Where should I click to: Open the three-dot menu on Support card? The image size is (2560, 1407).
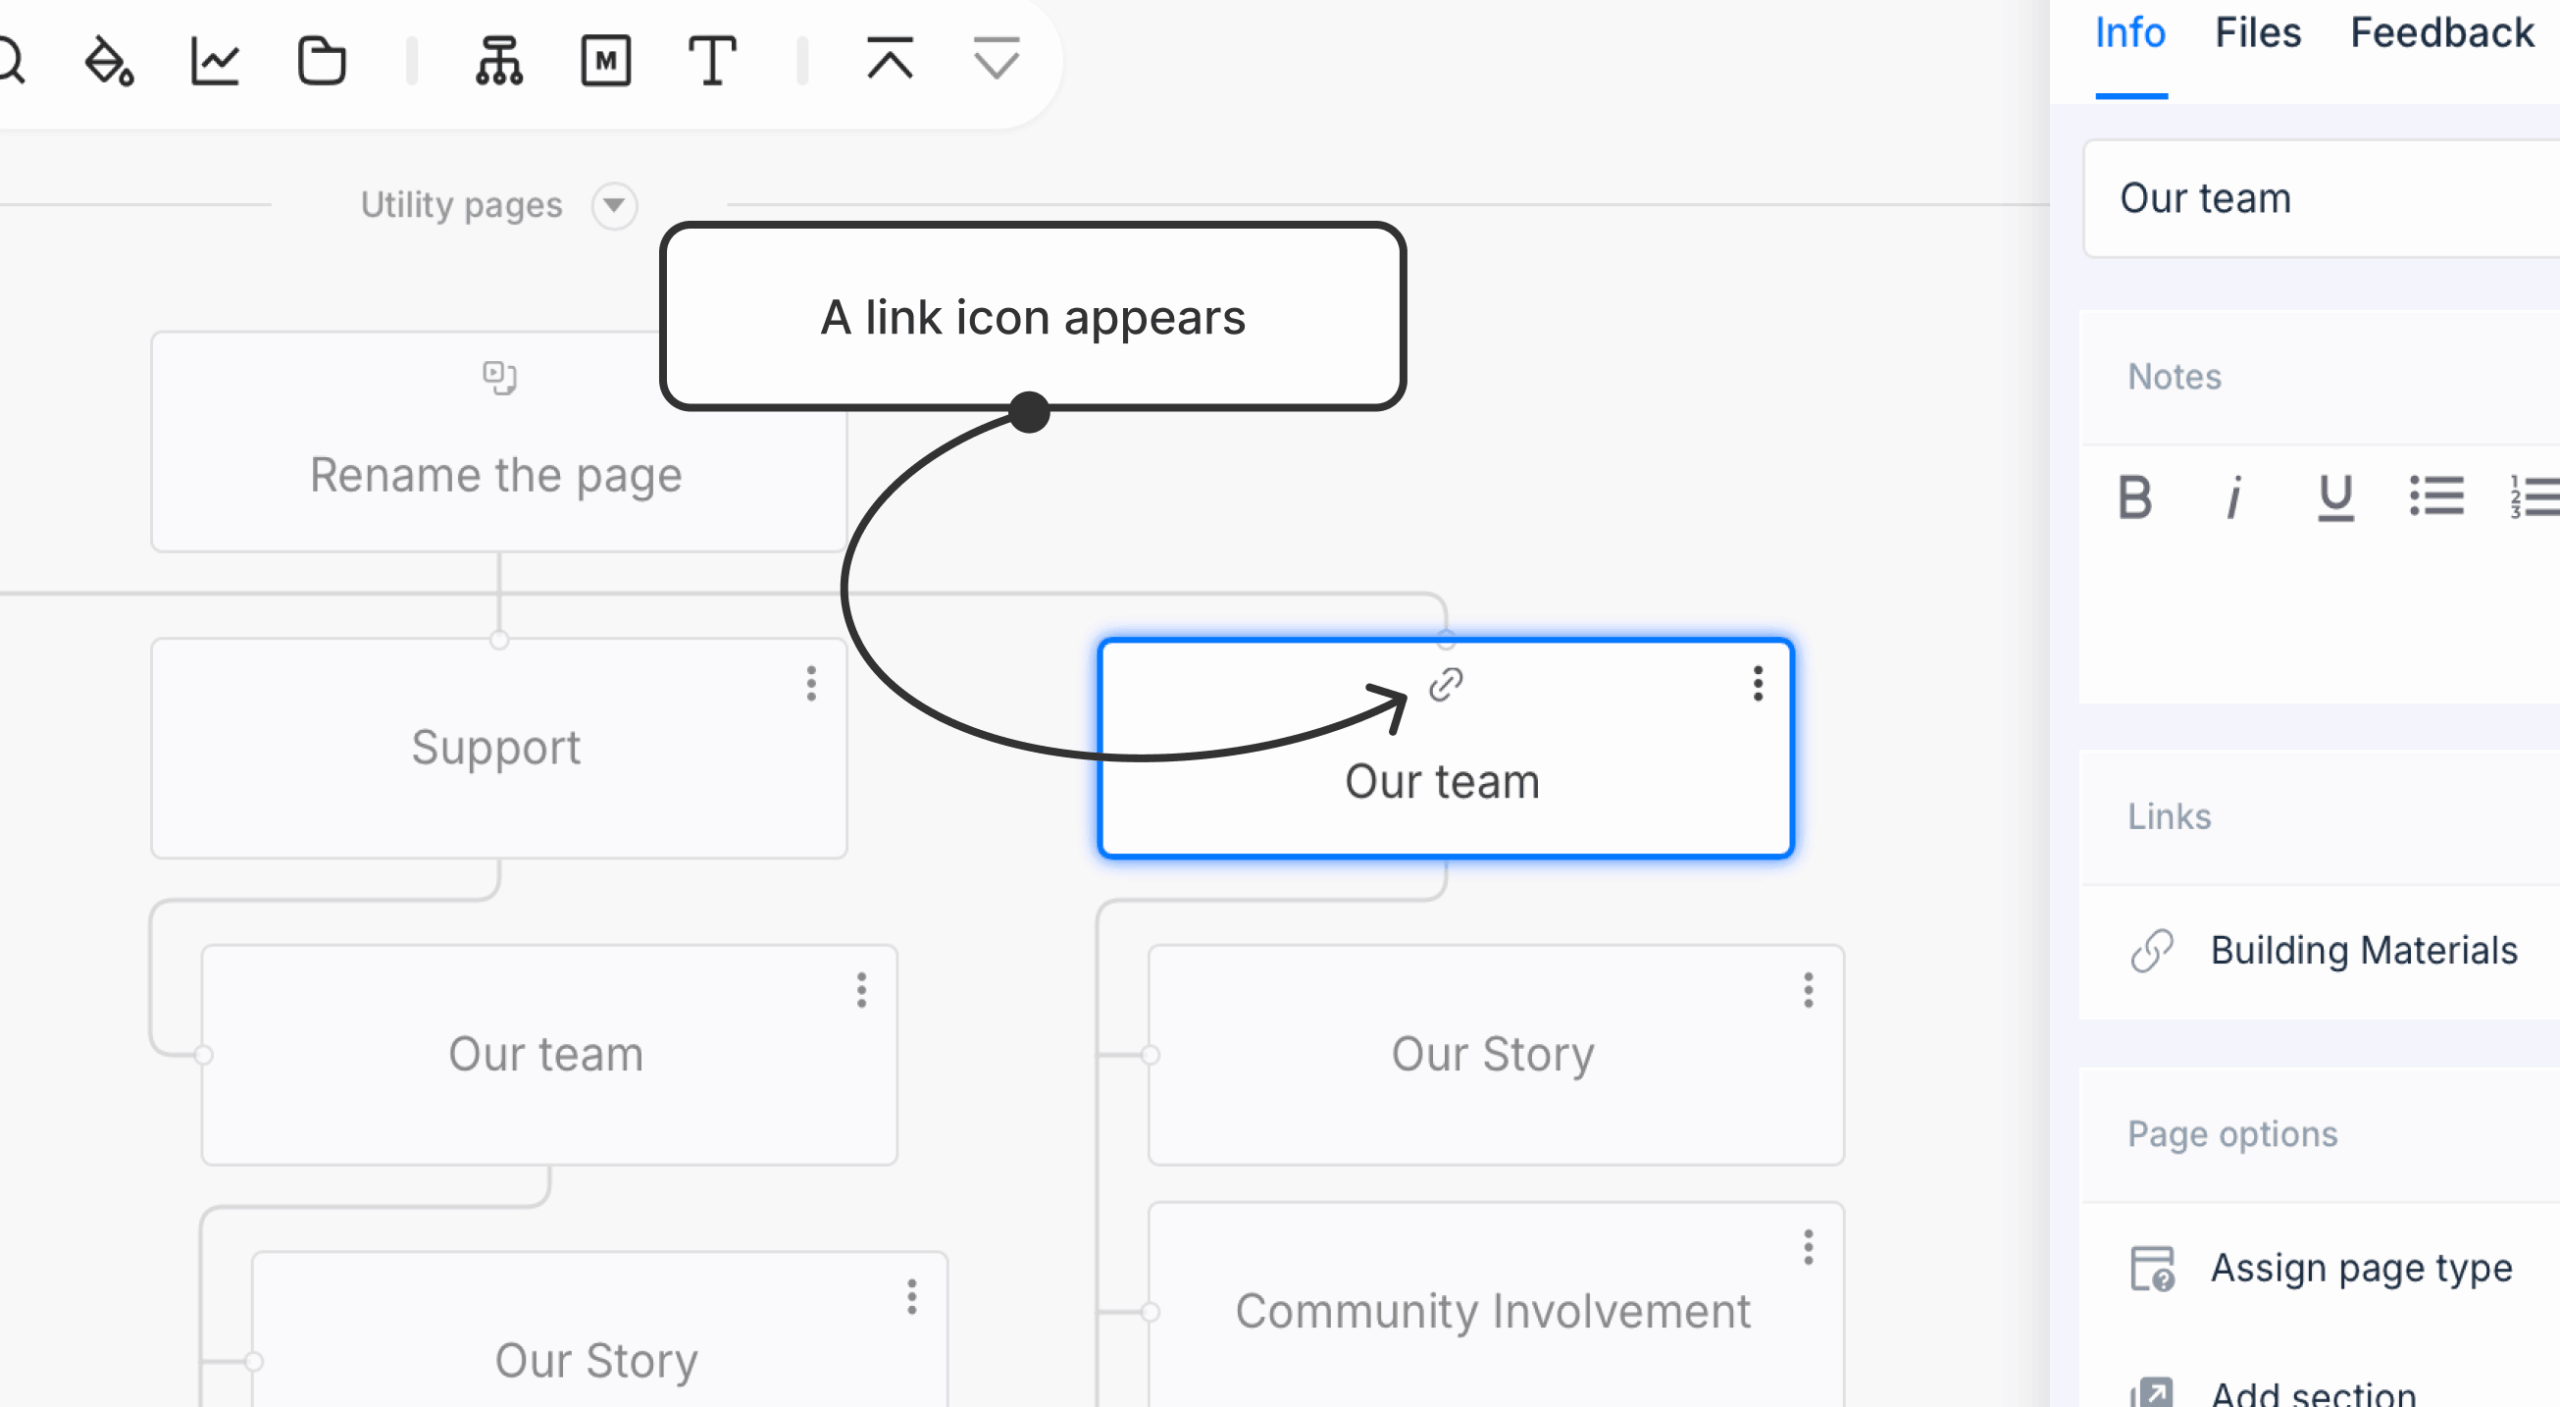pos(811,684)
